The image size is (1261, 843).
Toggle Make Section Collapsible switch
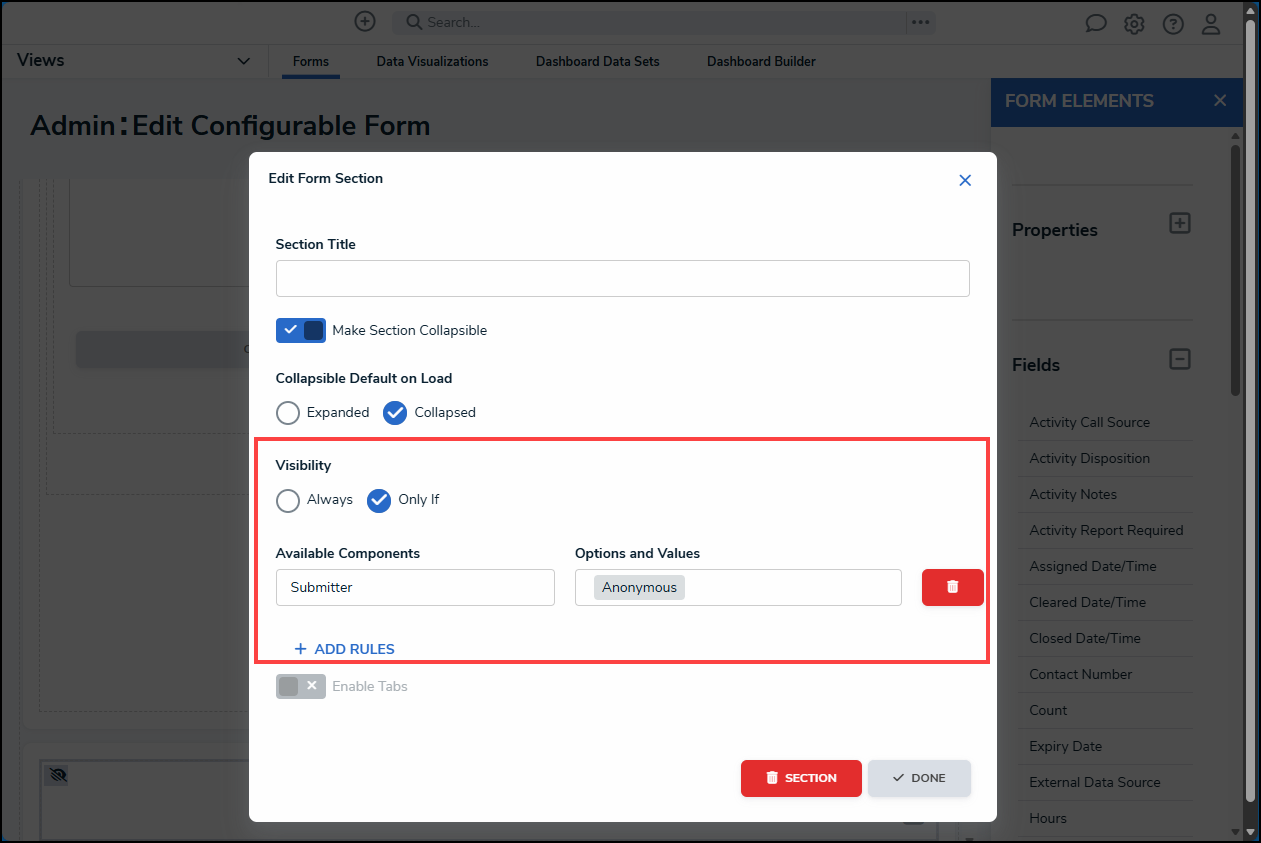click(301, 330)
